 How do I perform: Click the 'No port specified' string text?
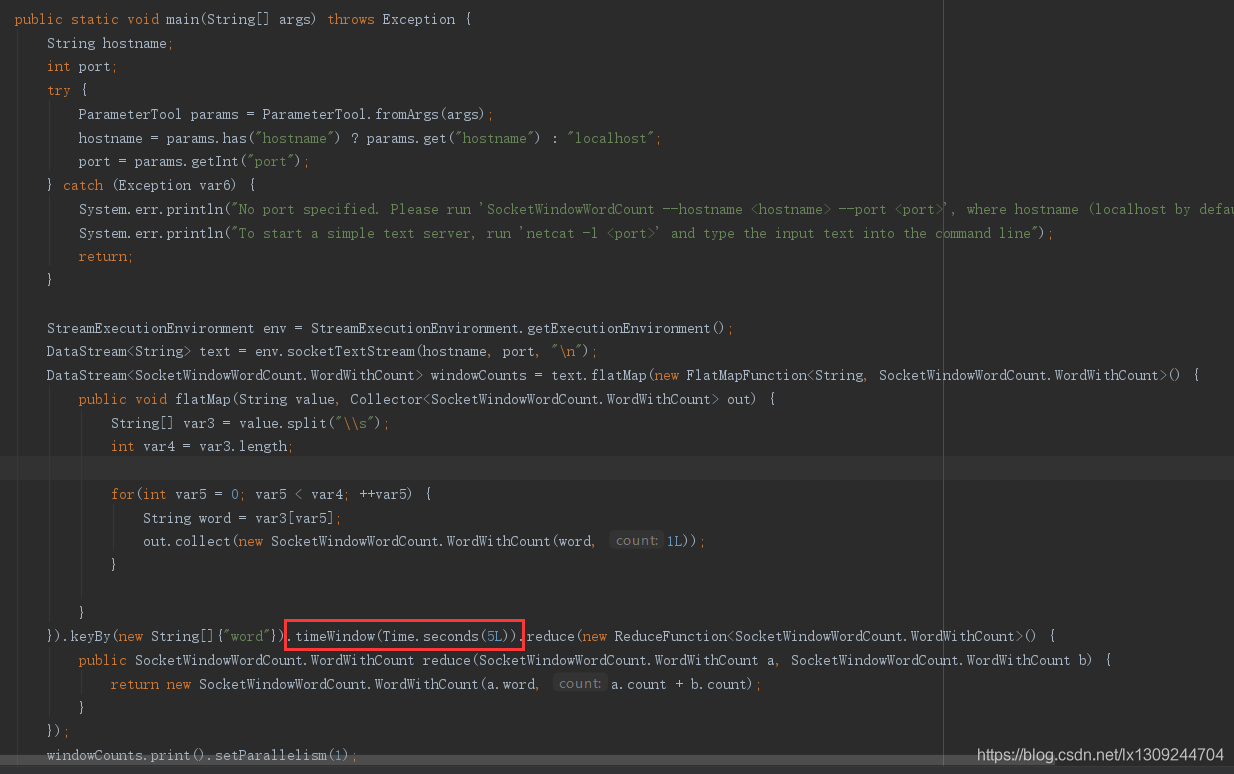click(306, 210)
